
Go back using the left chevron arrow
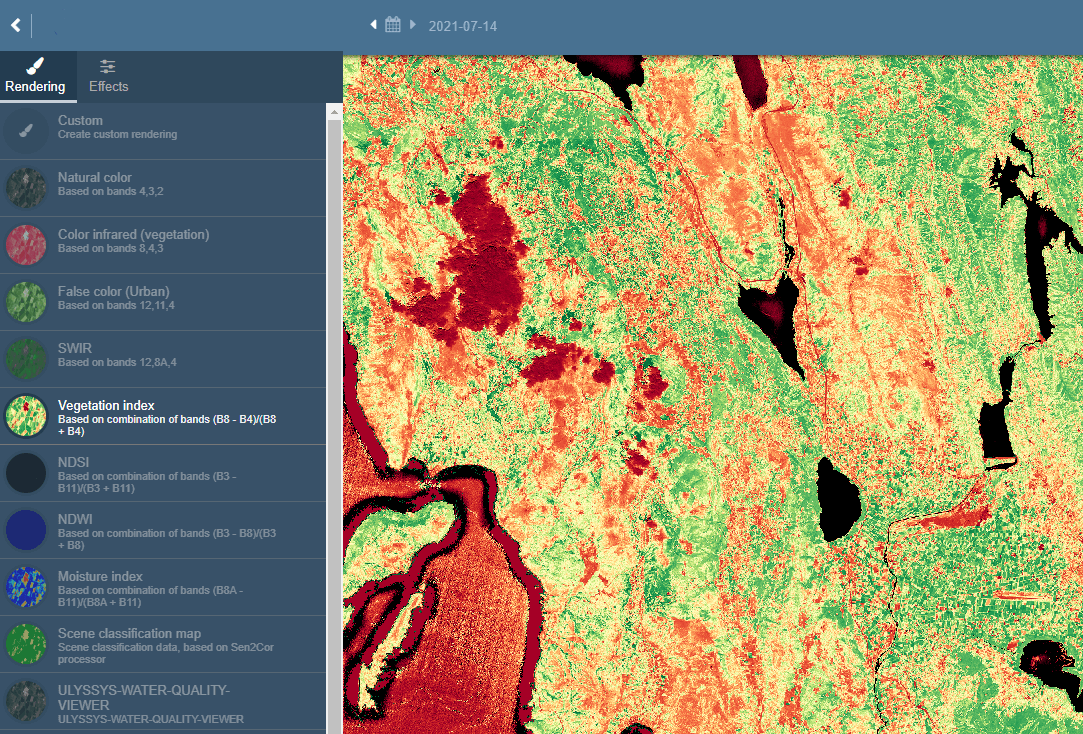tap(16, 26)
